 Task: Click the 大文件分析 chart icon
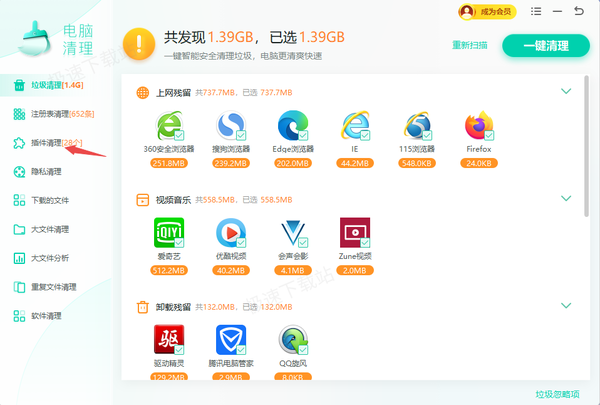click(19, 258)
